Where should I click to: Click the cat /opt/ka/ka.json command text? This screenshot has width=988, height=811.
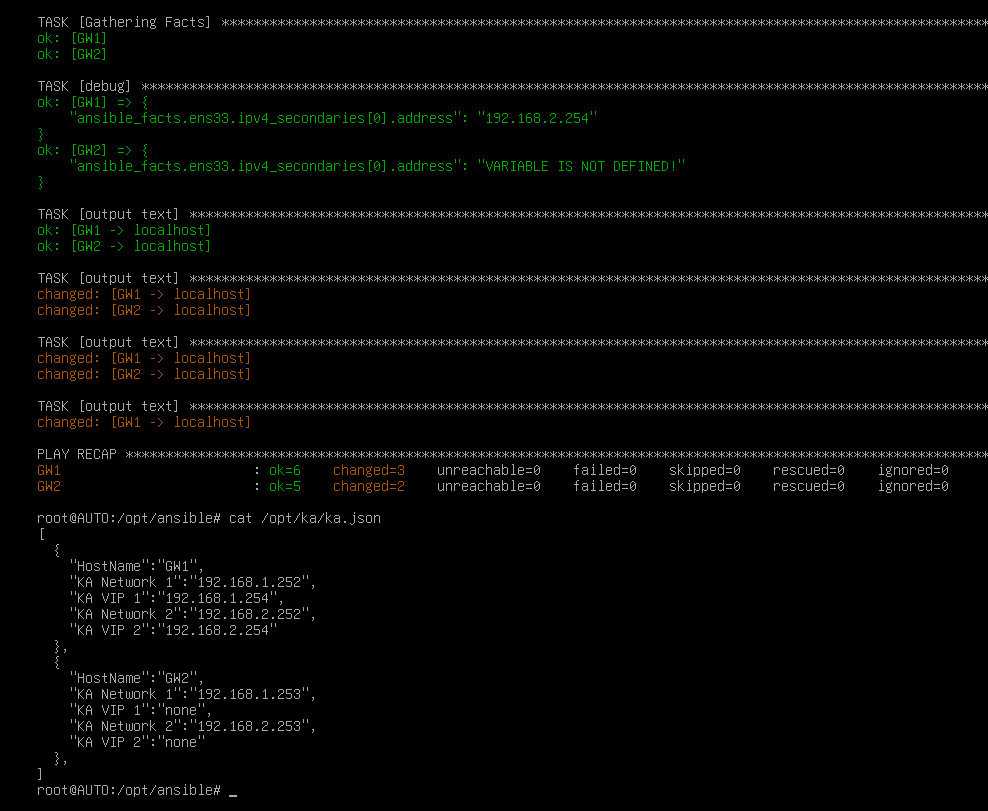305,518
